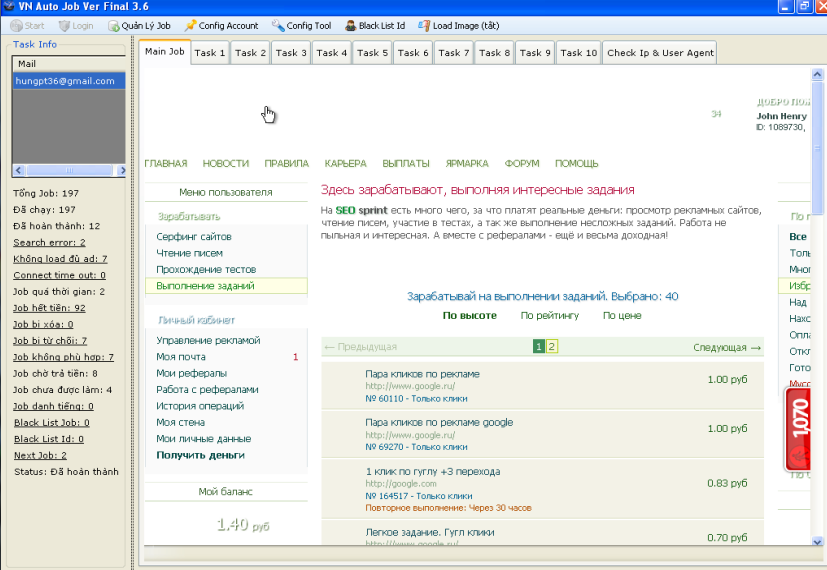This screenshot has height=570, width=827.
Task: Click the red 1070 side badge
Action: pyautogui.click(x=797, y=429)
